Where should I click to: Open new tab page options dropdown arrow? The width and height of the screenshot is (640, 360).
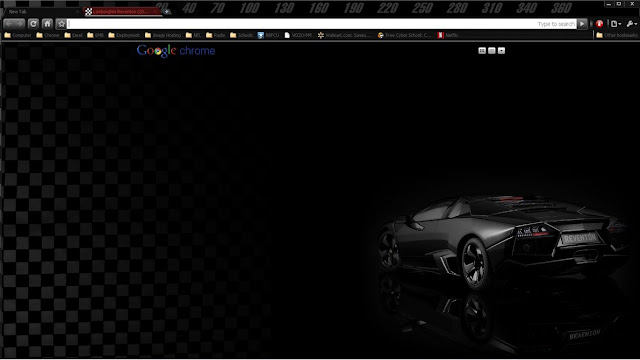point(502,51)
